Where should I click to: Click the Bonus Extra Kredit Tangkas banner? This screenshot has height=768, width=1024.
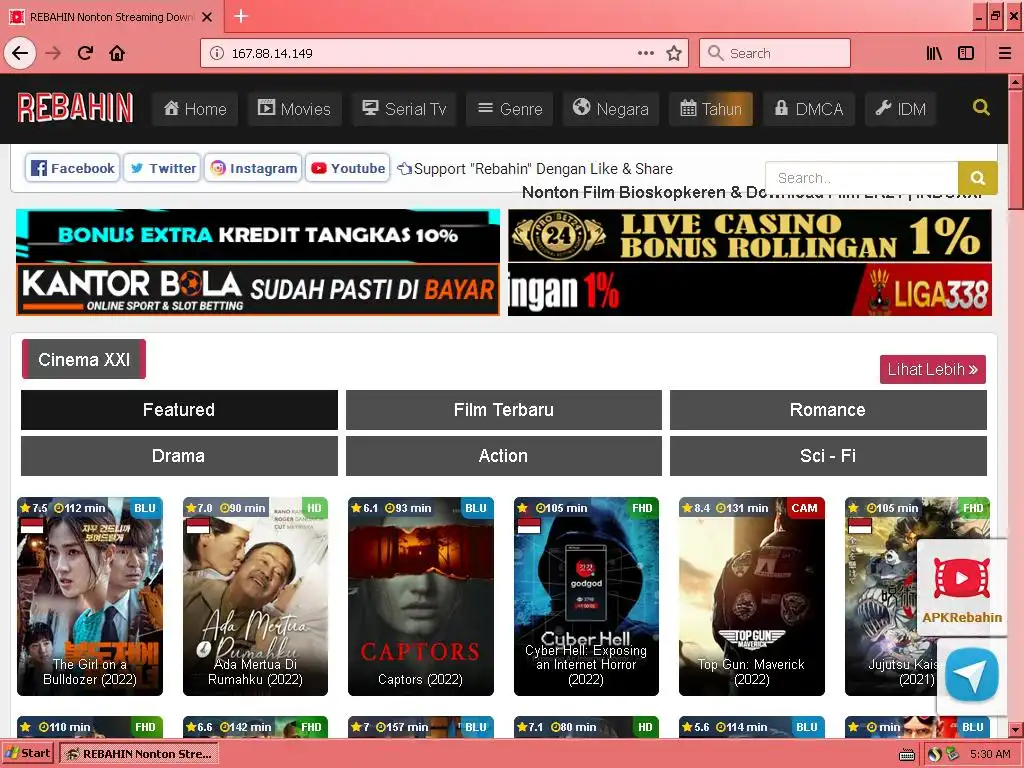pyautogui.click(x=258, y=235)
